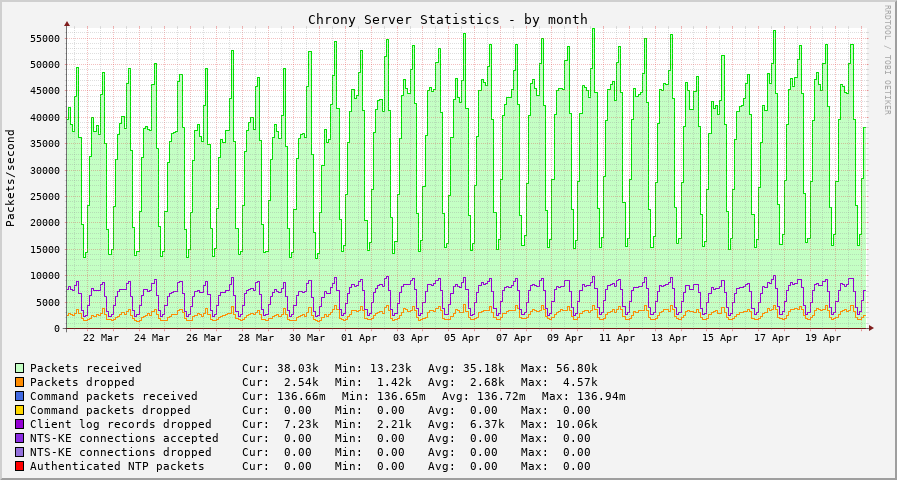Viewport: 897px width, 480px height.
Task: Click the NTS-KE connections accepted label
Action: (124, 438)
